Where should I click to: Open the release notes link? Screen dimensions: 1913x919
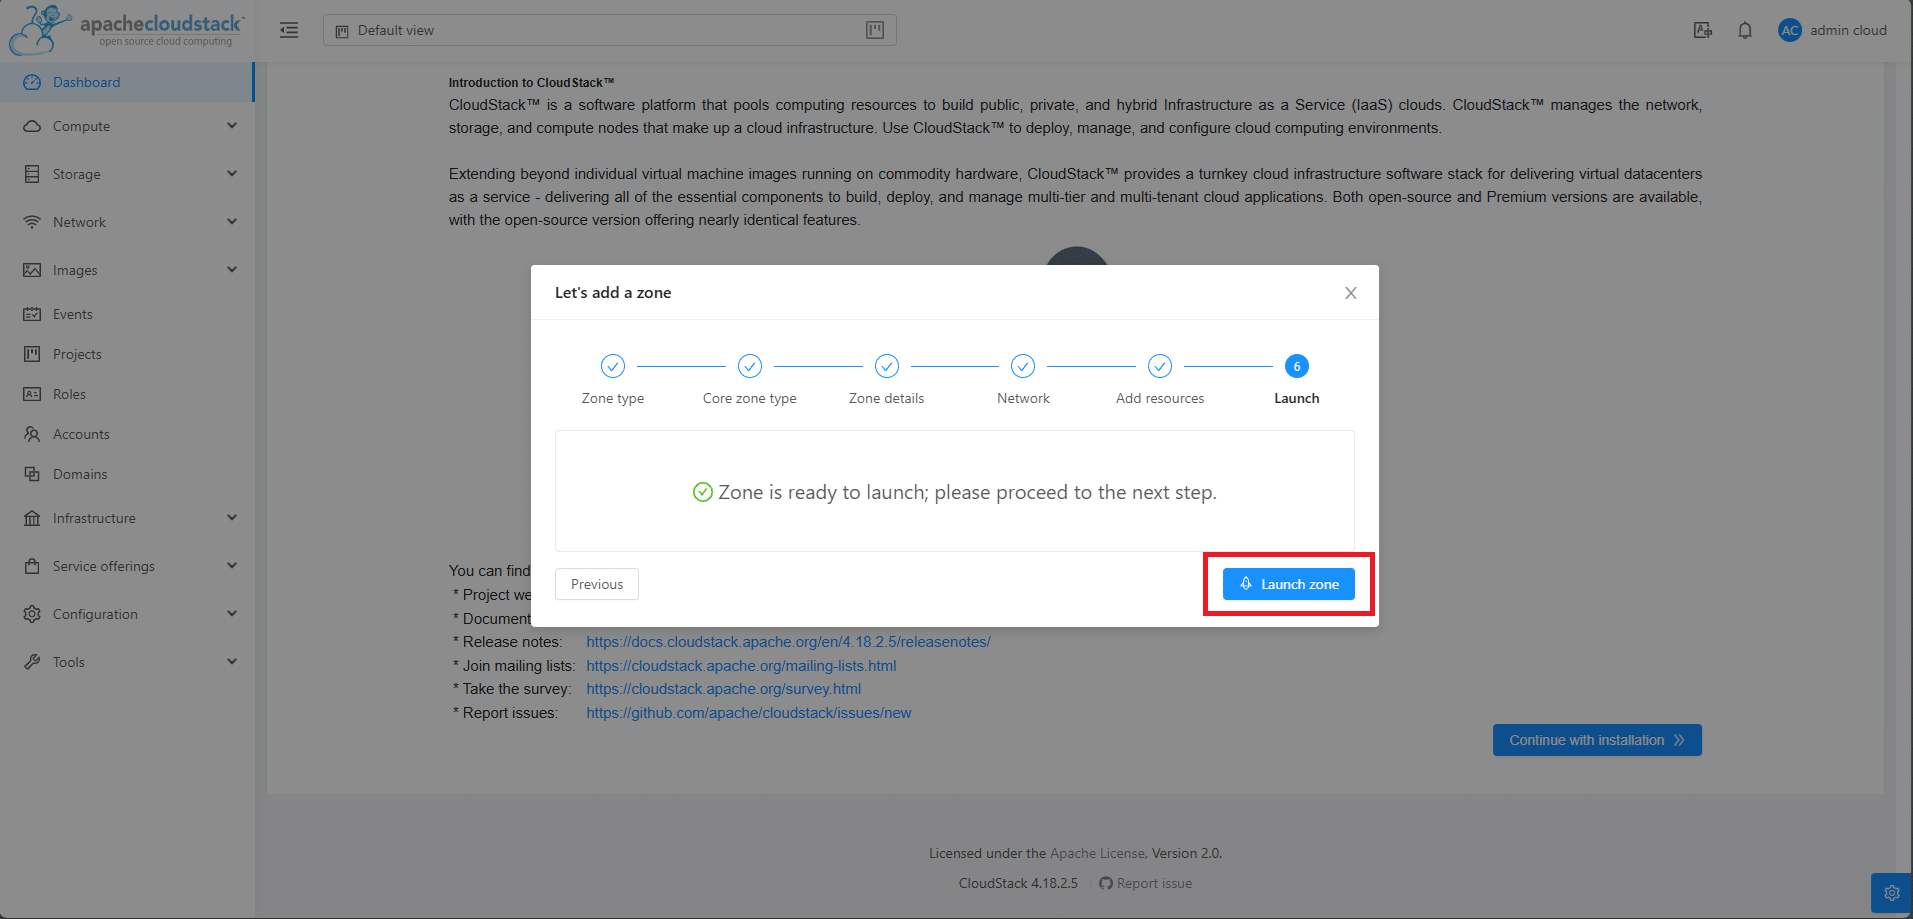click(x=788, y=642)
